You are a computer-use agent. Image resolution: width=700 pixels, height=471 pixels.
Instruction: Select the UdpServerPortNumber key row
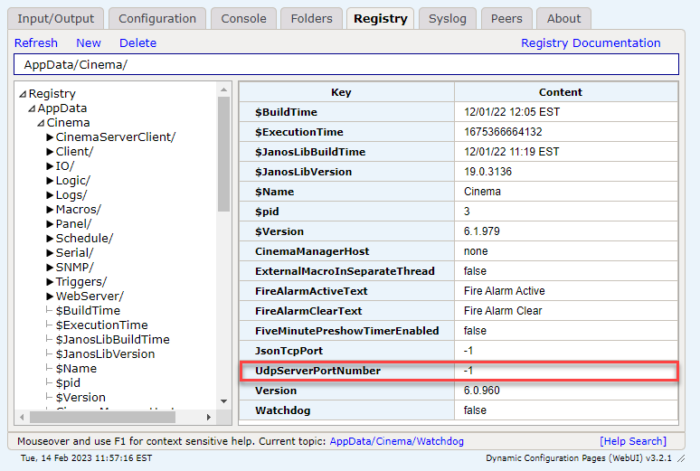tap(458, 371)
